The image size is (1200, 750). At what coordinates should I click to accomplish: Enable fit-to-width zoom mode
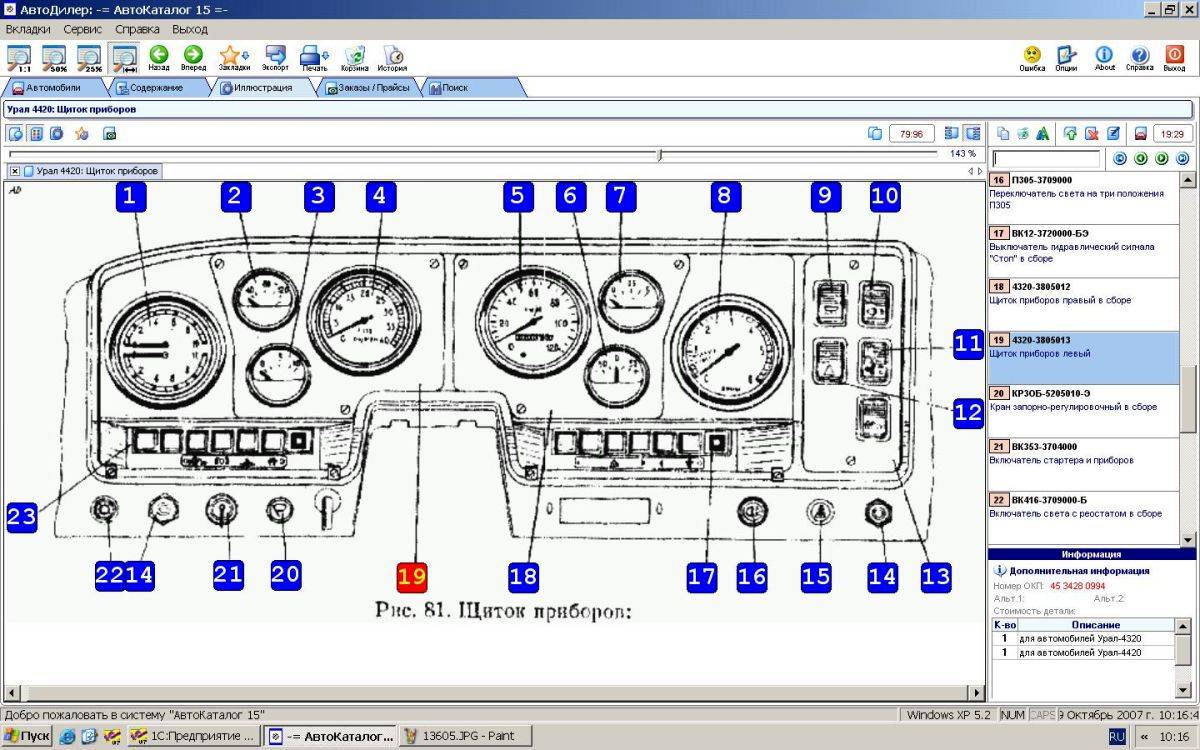click(125, 58)
